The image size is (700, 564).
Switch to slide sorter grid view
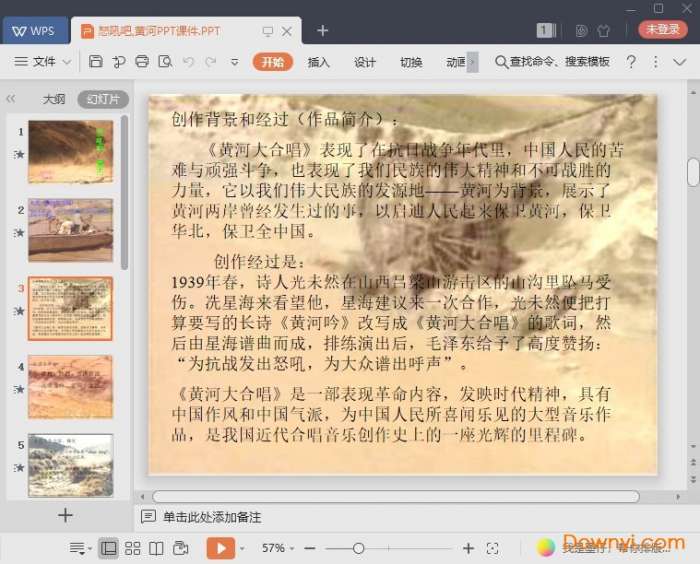[133, 548]
